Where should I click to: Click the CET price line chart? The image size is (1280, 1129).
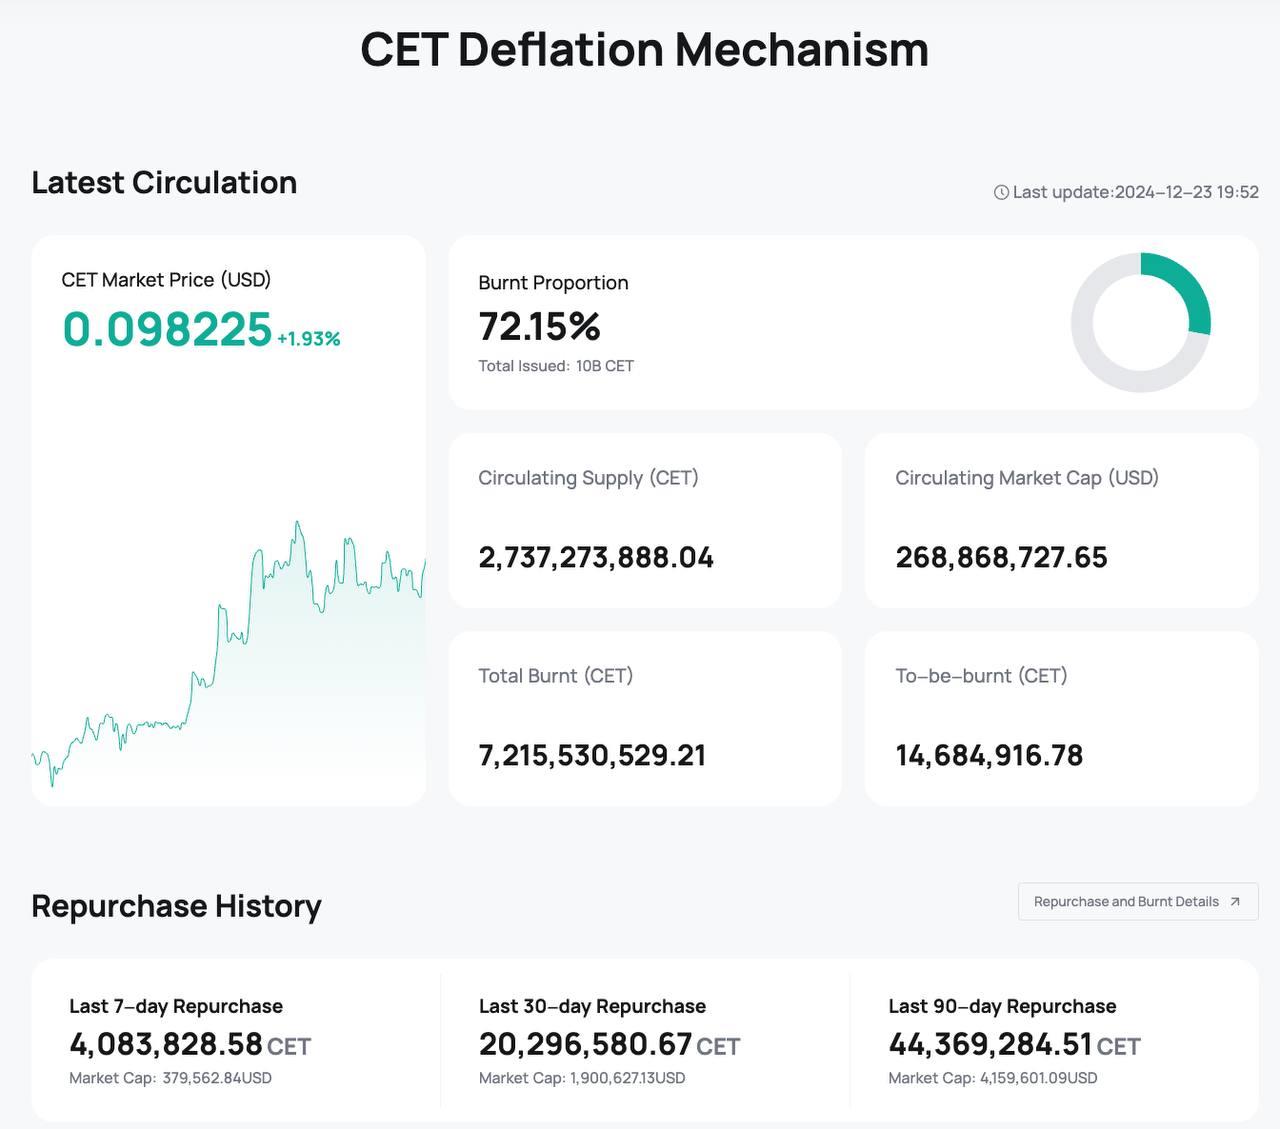pyautogui.click(x=228, y=650)
